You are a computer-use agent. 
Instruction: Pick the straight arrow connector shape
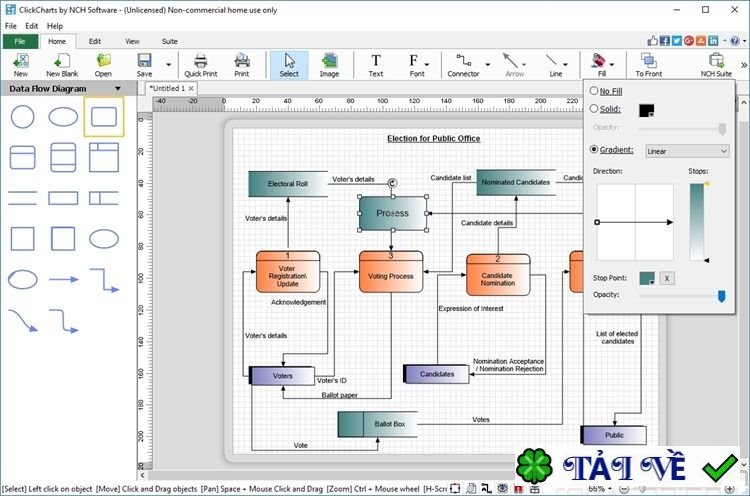63,279
